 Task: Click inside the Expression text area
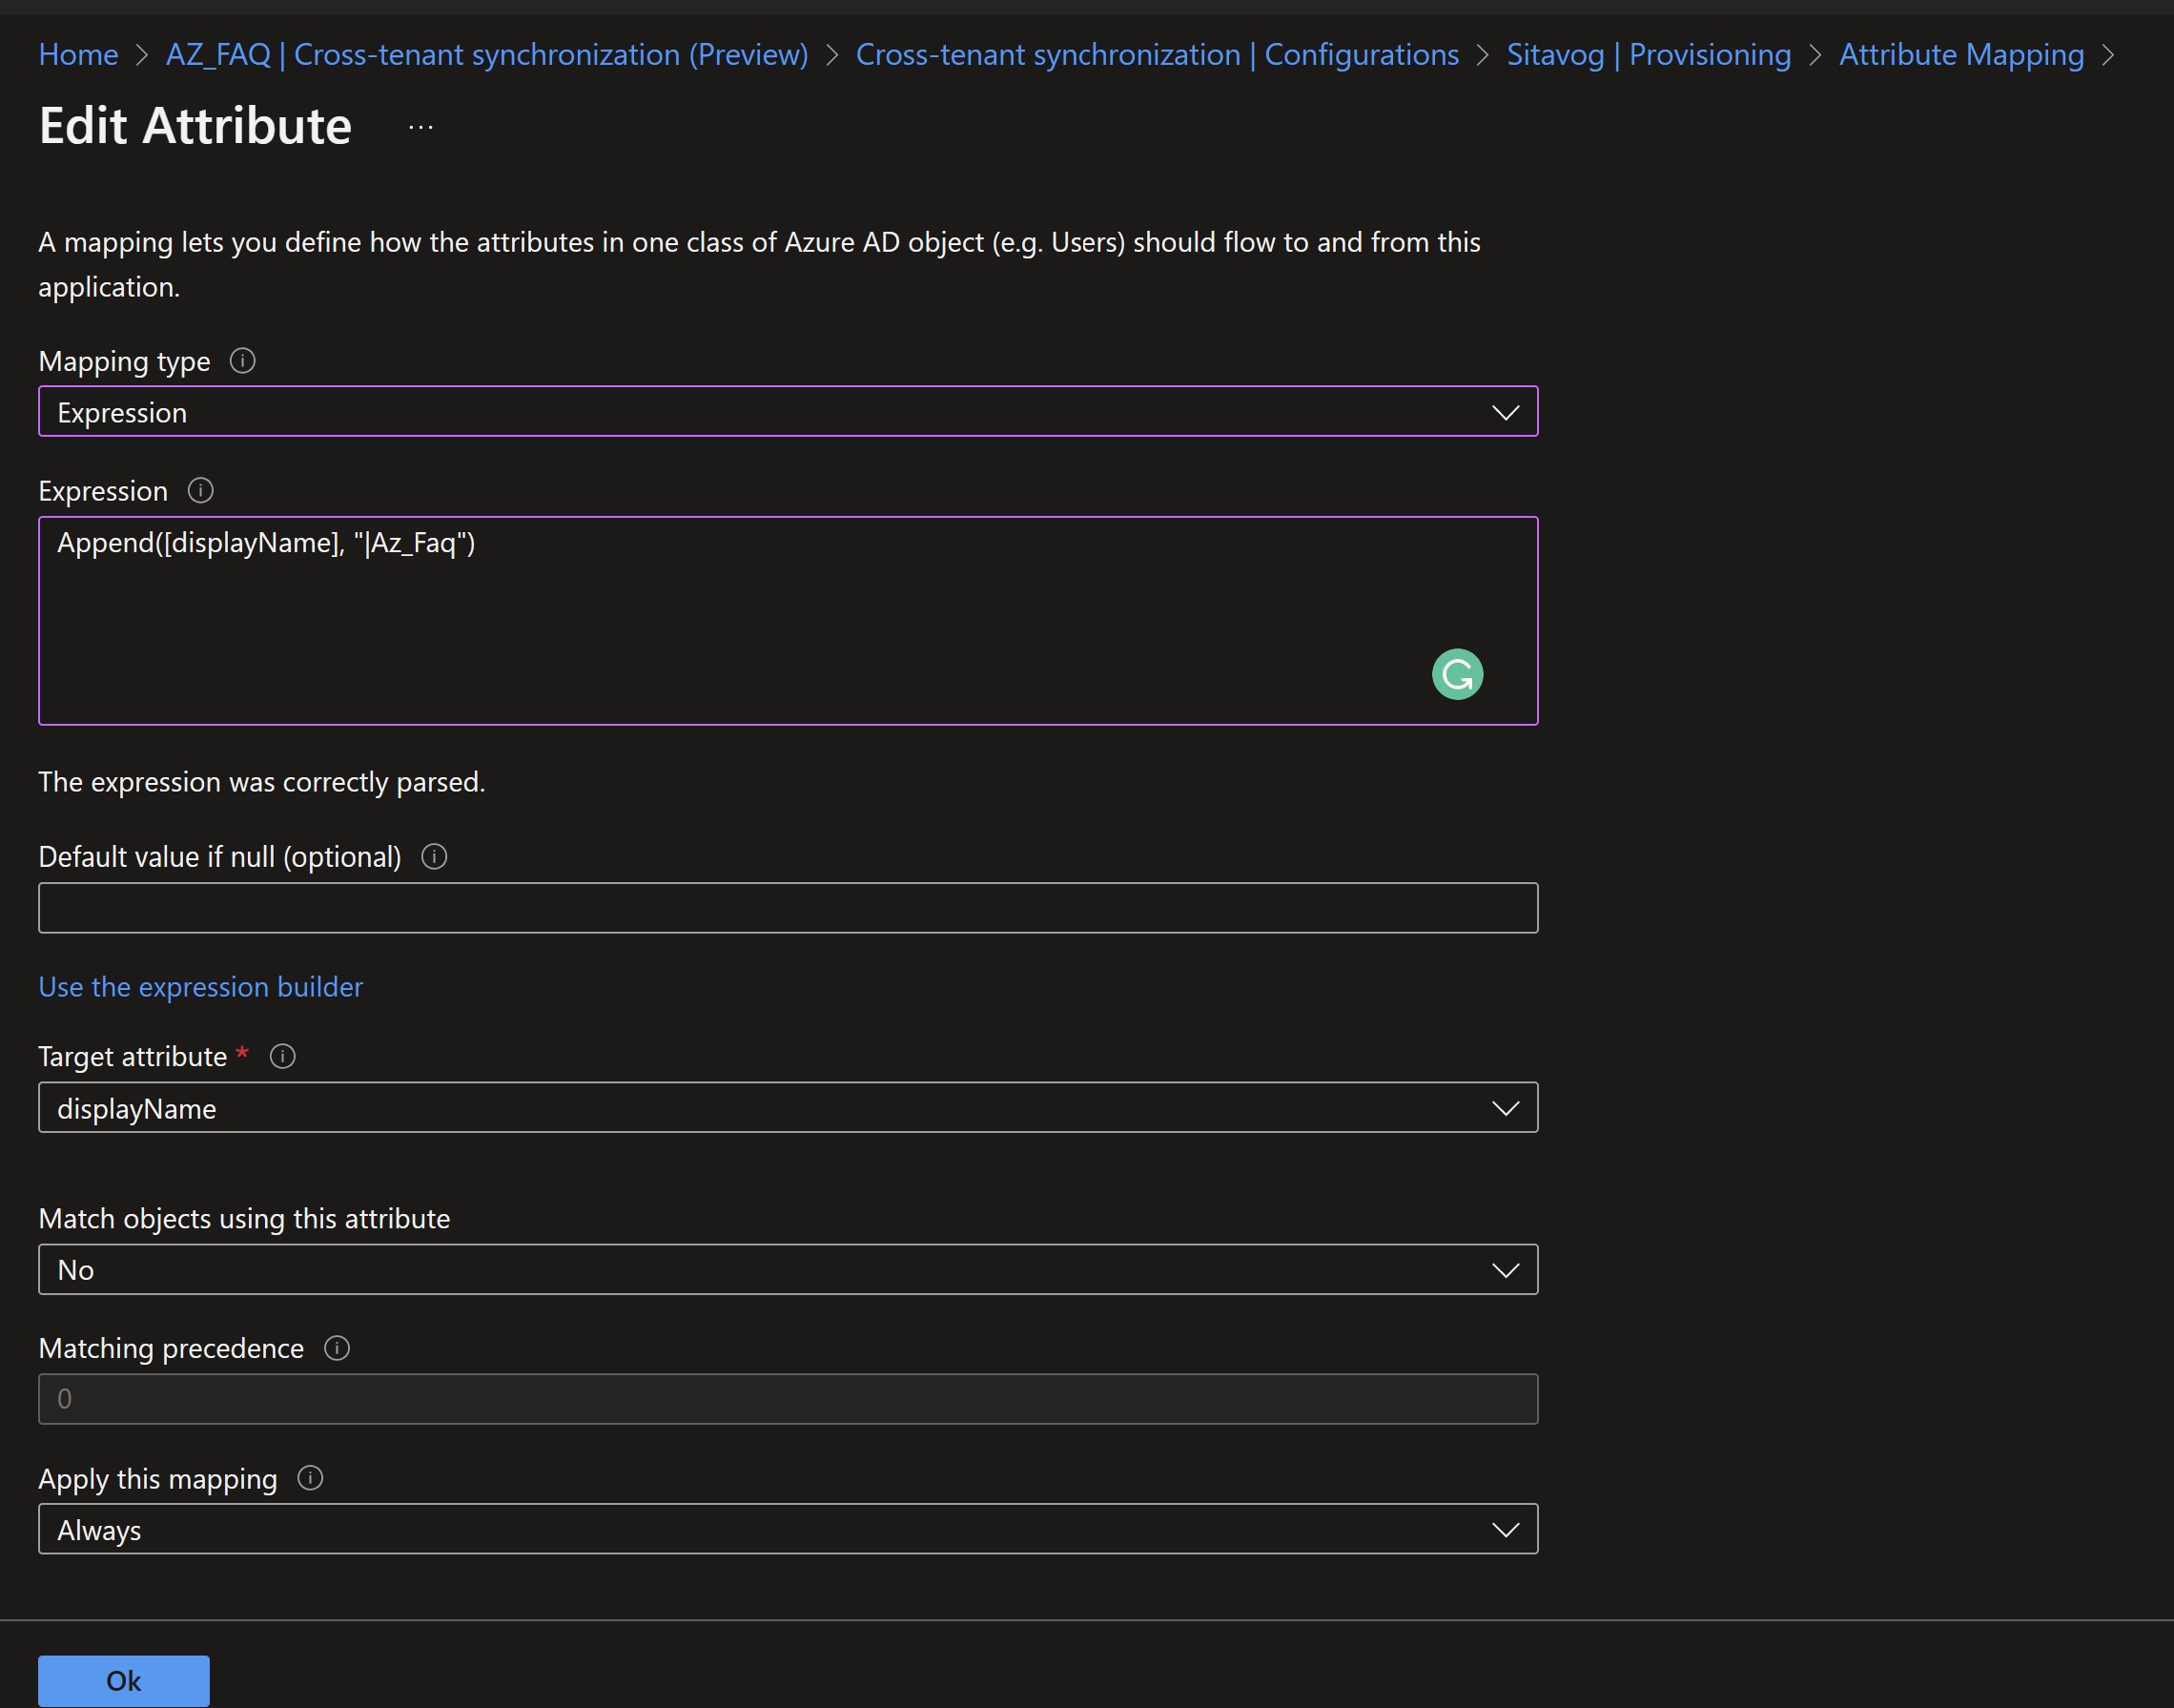click(x=788, y=621)
